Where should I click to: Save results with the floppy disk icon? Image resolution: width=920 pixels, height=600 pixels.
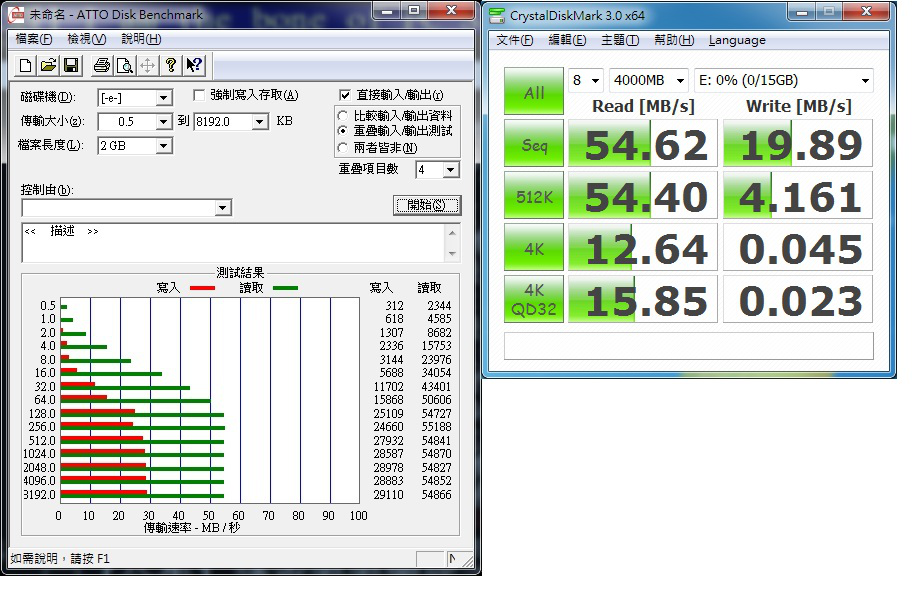(71, 65)
